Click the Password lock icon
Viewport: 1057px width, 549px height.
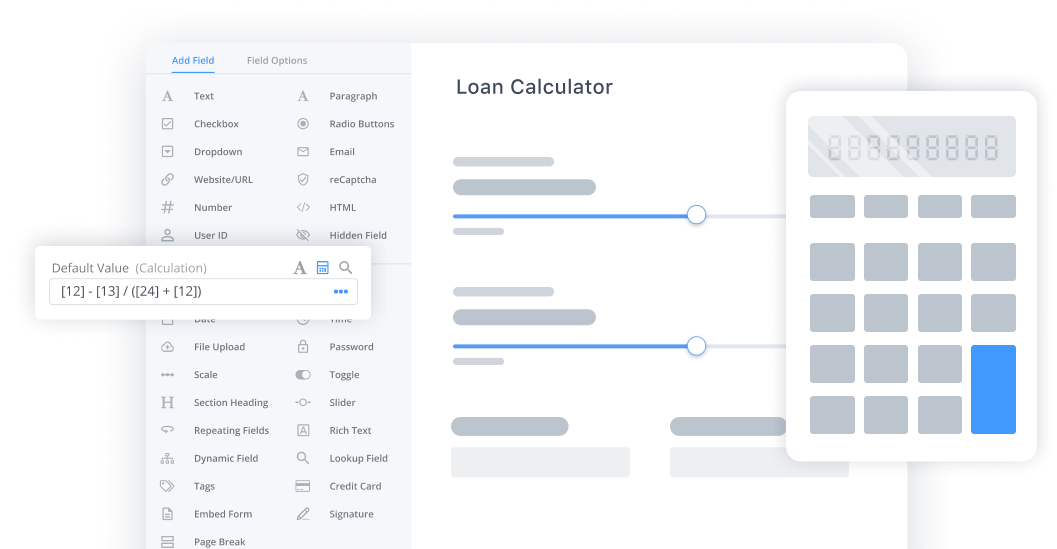[x=303, y=346]
